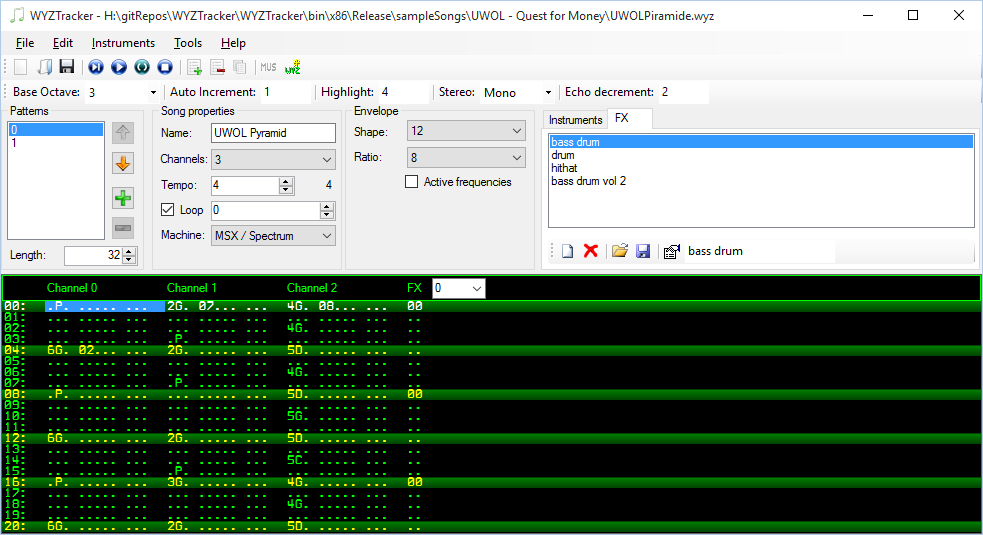Click the add pattern list icon
This screenshot has width=983, height=535.
(194, 67)
